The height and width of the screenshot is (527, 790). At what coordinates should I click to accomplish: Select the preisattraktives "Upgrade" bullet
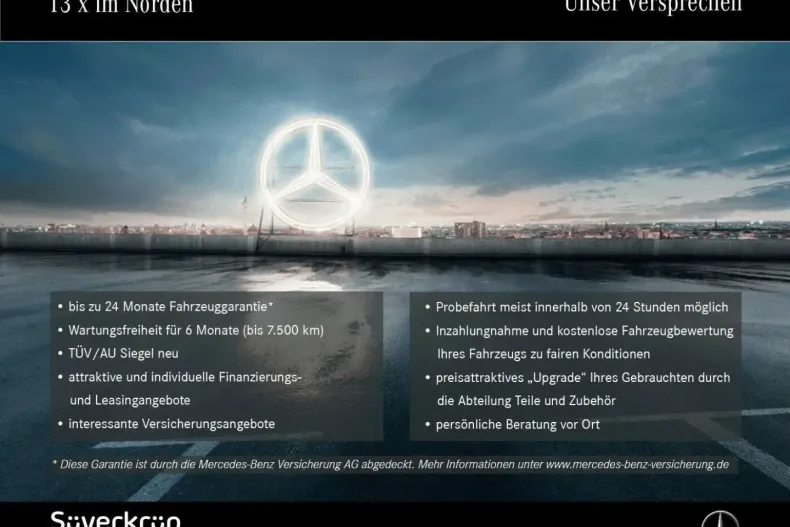[582, 377]
